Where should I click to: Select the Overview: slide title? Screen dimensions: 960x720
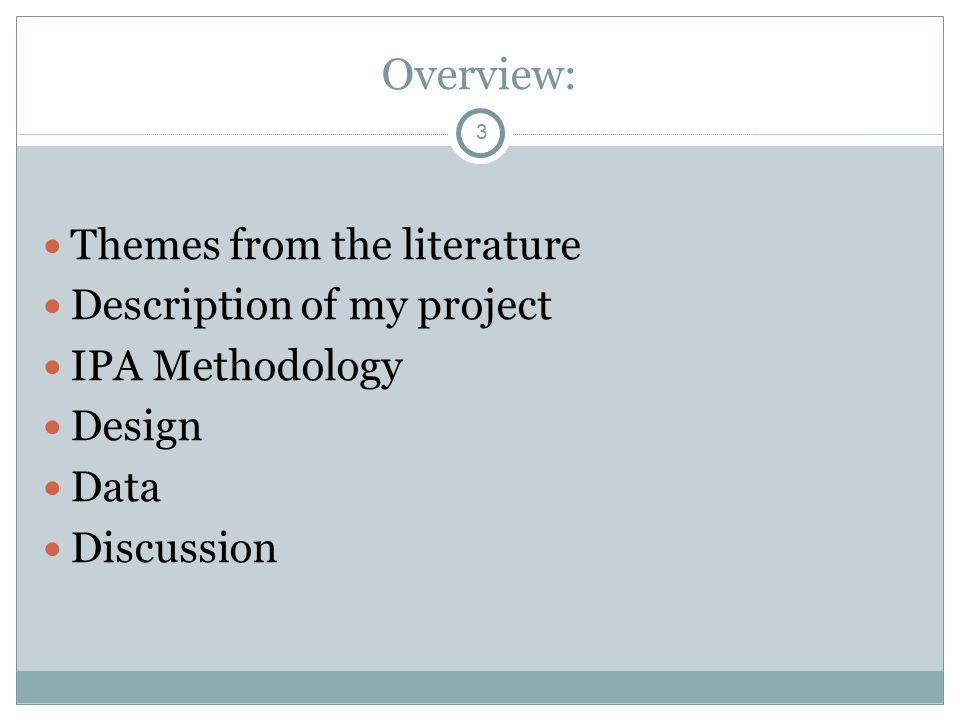(479, 74)
